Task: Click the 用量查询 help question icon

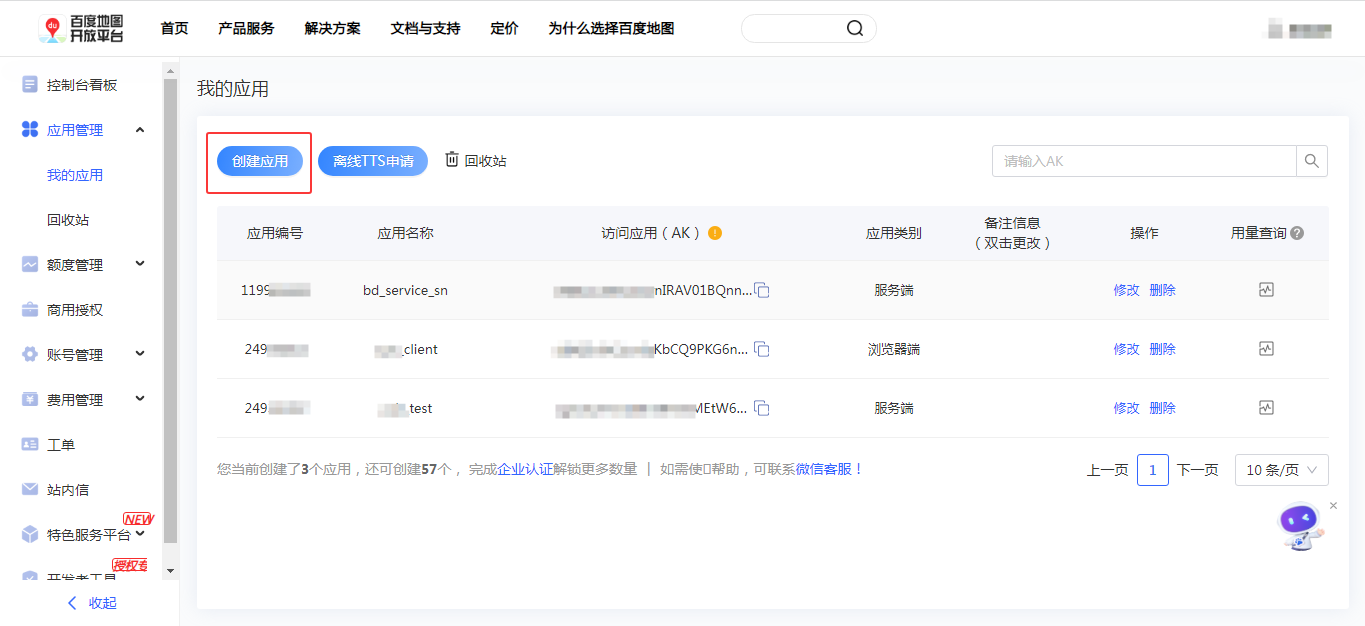Action: pos(1297,233)
